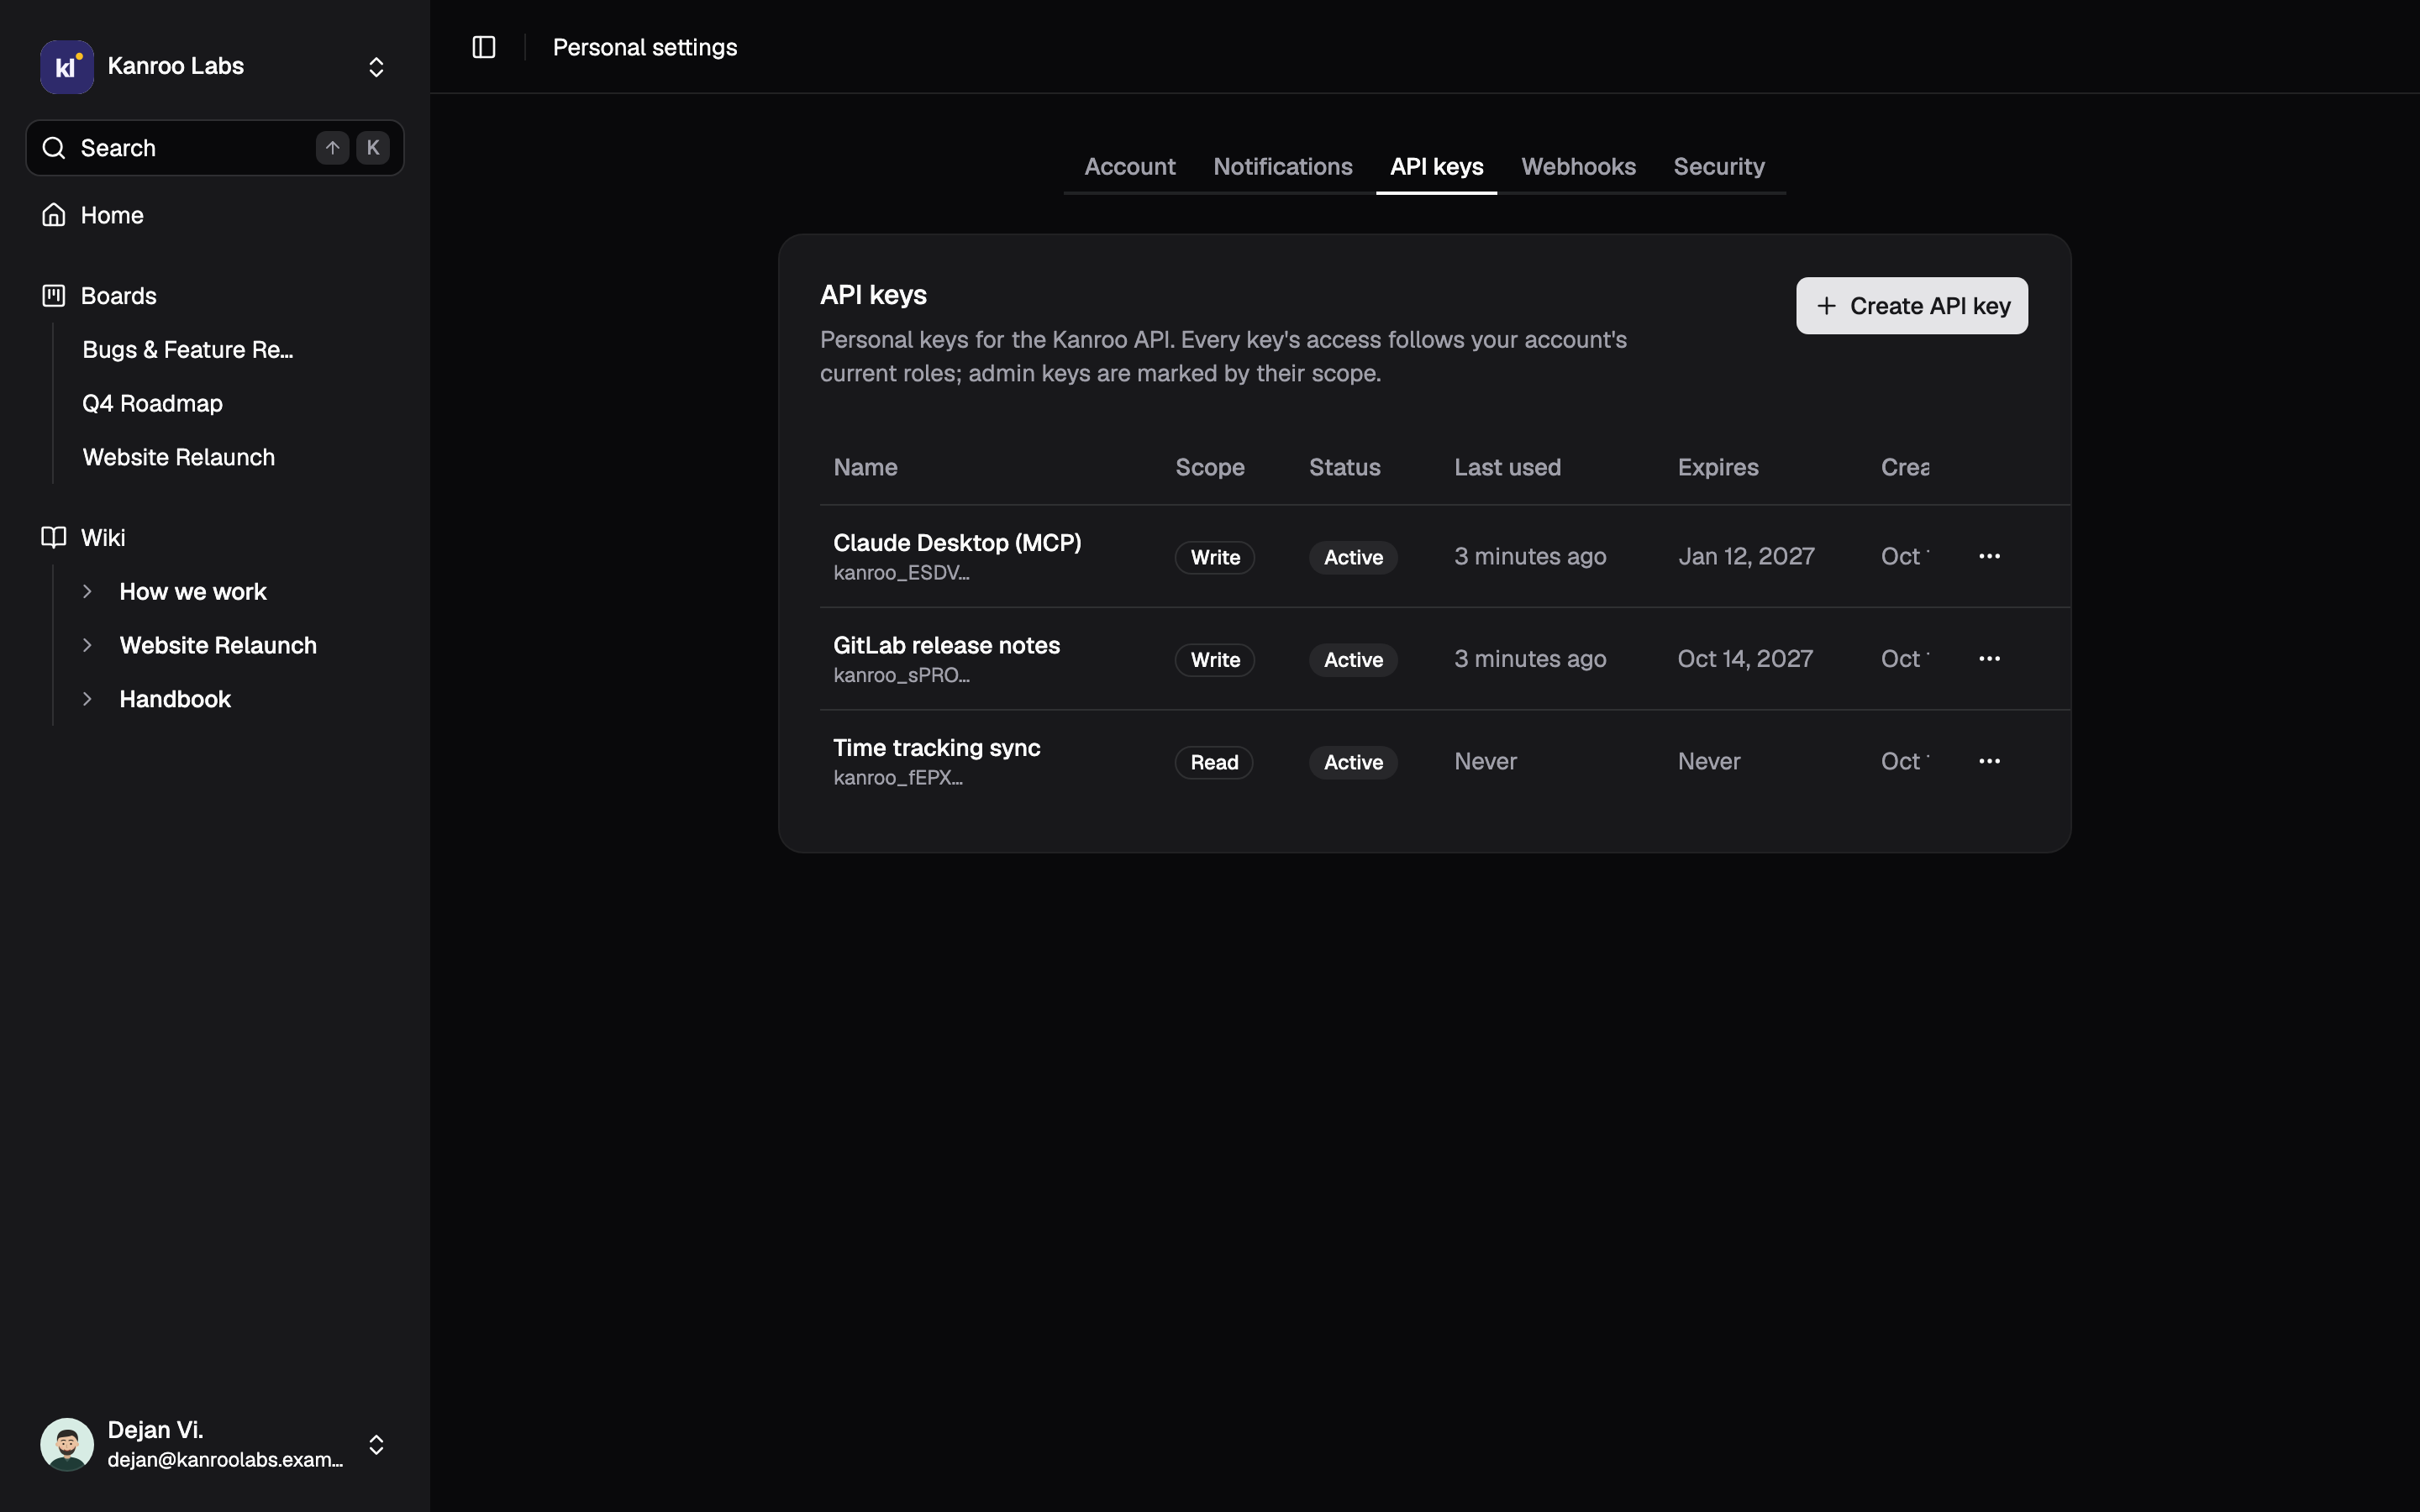2420x1512 pixels.
Task: Click the Claude Desktop (MCP) key name
Action: [957, 543]
